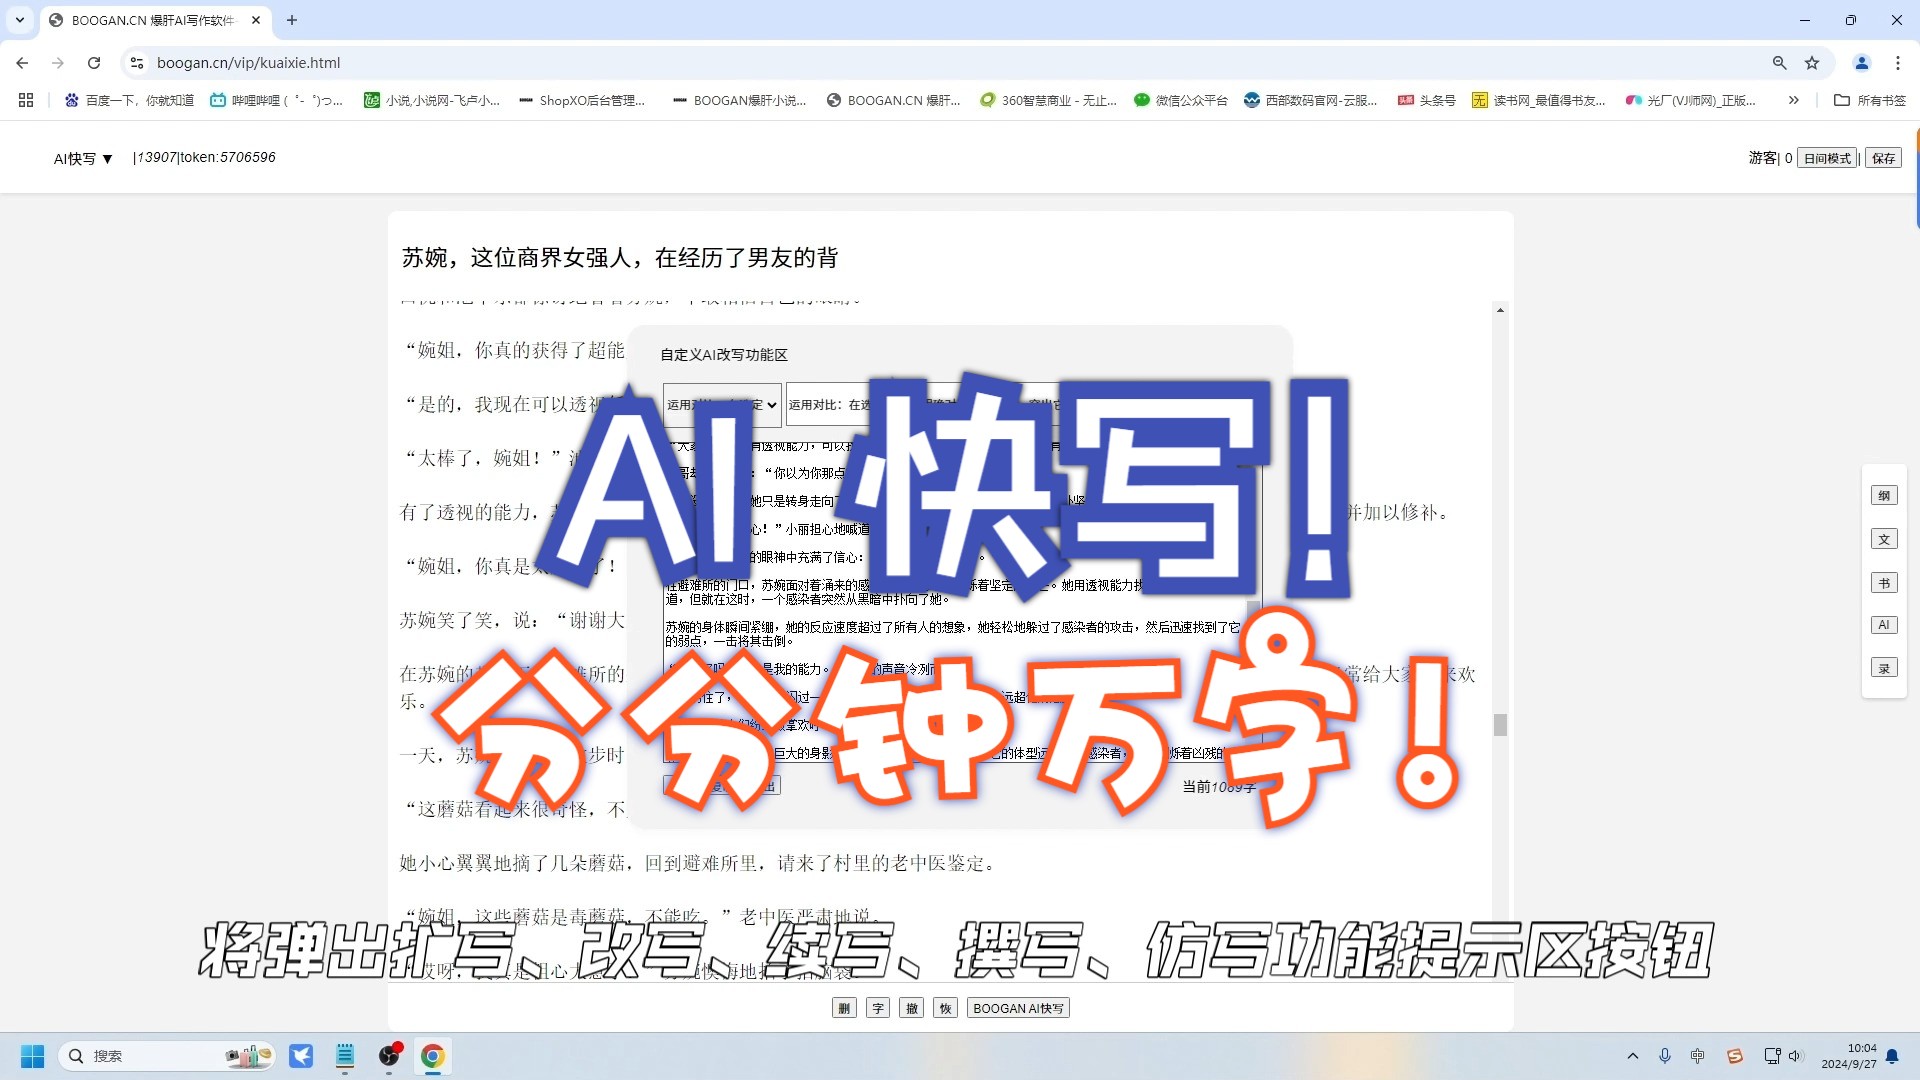The width and height of the screenshot is (1920, 1080).
Task: Toggle 日间模式 button
Action: point(1827,158)
